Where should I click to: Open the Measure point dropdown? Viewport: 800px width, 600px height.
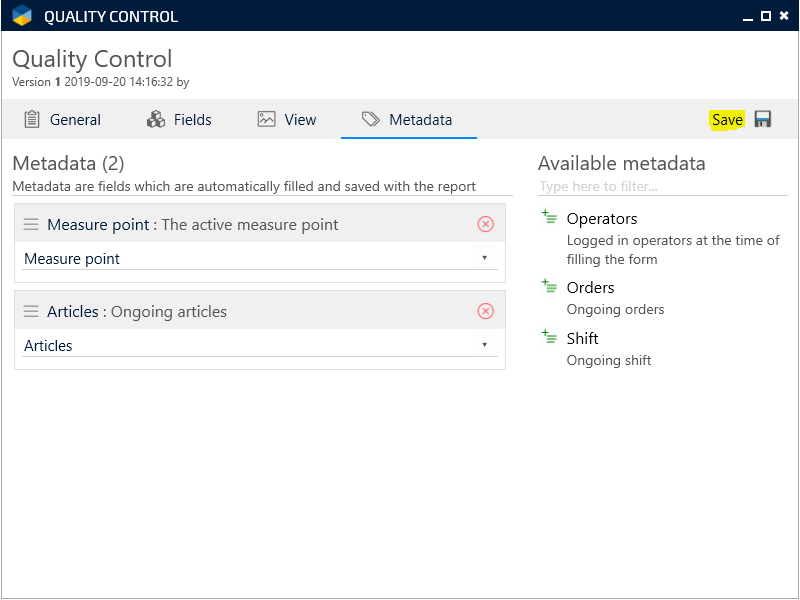click(484, 258)
